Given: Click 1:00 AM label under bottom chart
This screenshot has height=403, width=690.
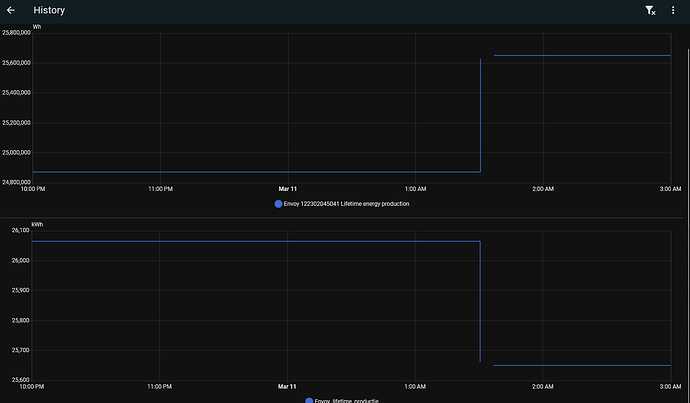Looking at the screenshot, I should [x=415, y=387].
